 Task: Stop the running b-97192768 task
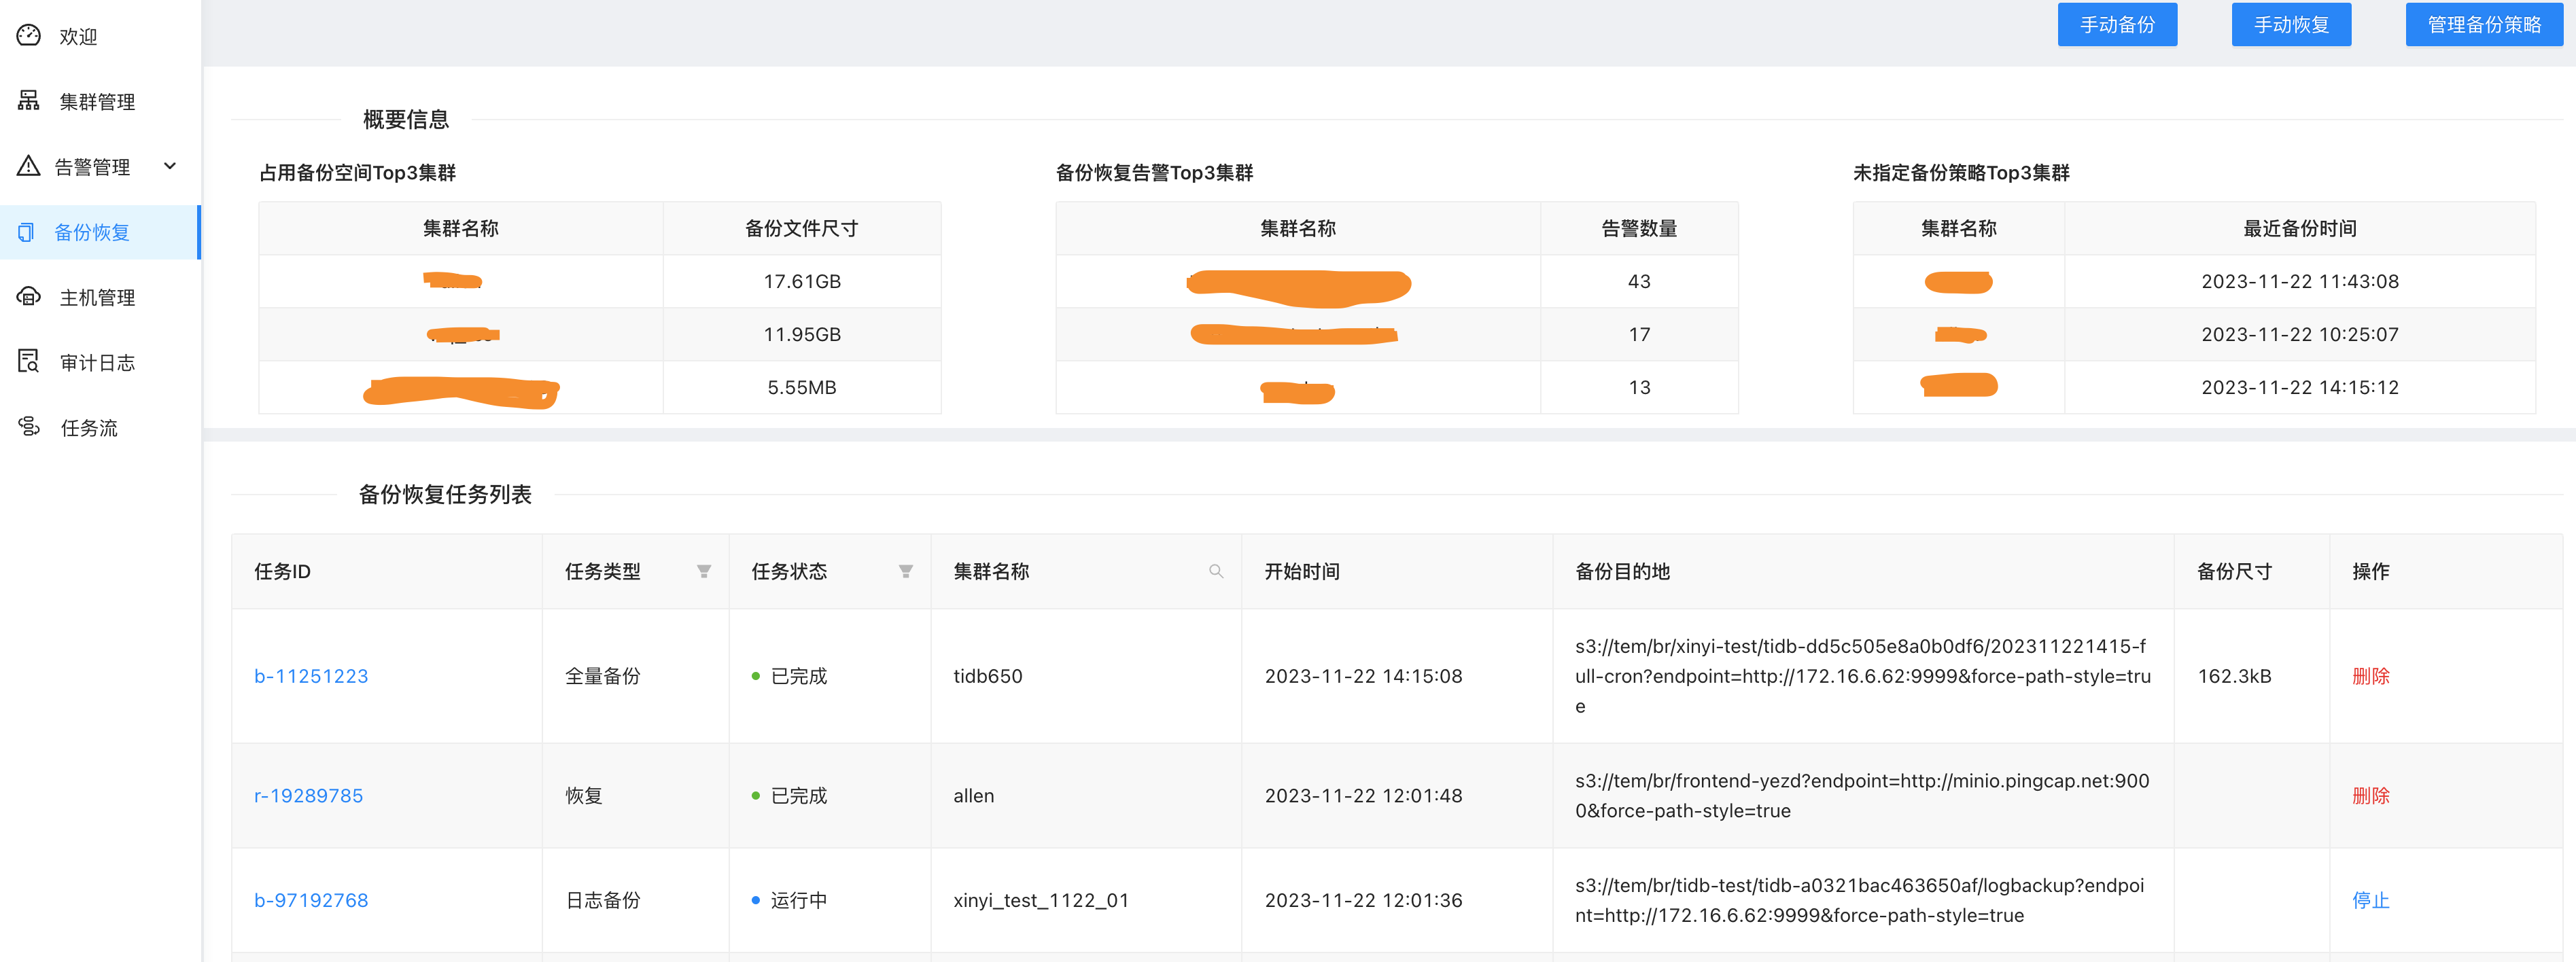pos(2370,900)
